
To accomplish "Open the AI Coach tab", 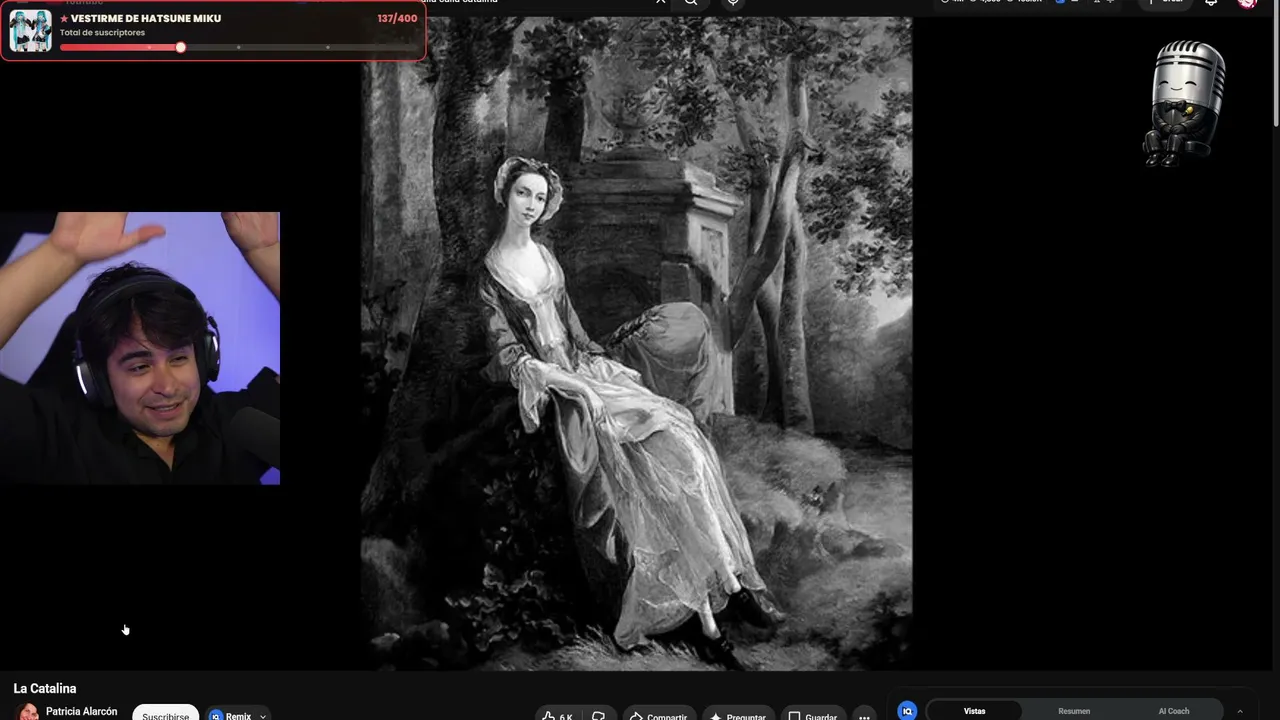I will 1174,711.
